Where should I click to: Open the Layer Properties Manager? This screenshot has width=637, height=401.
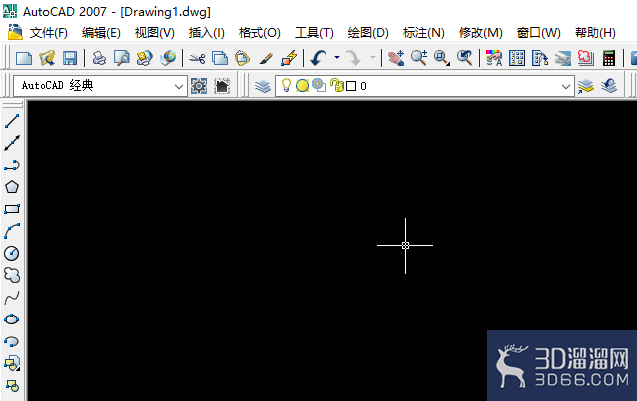(x=263, y=86)
